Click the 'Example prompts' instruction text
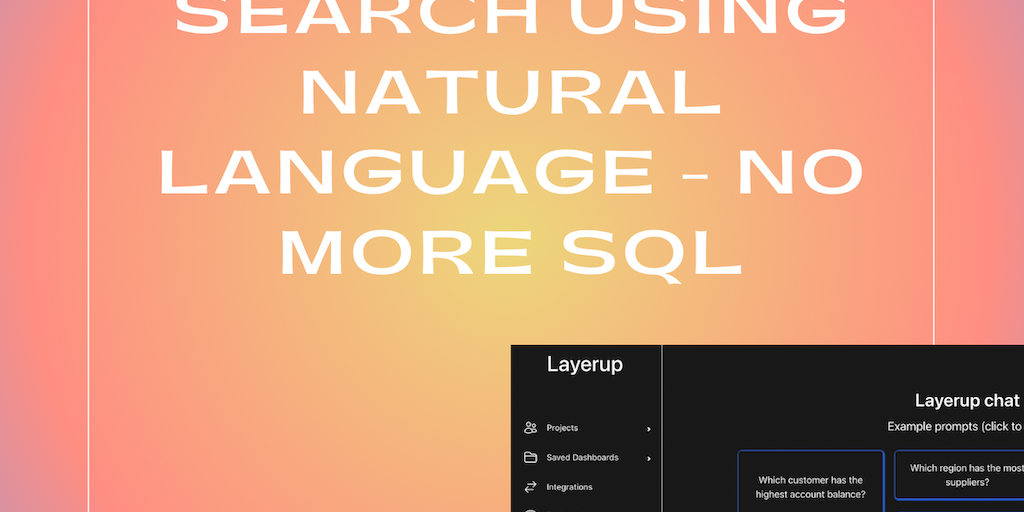This screenshot has width=1024, height=512. pyautogui.click(x=954, y=427)
